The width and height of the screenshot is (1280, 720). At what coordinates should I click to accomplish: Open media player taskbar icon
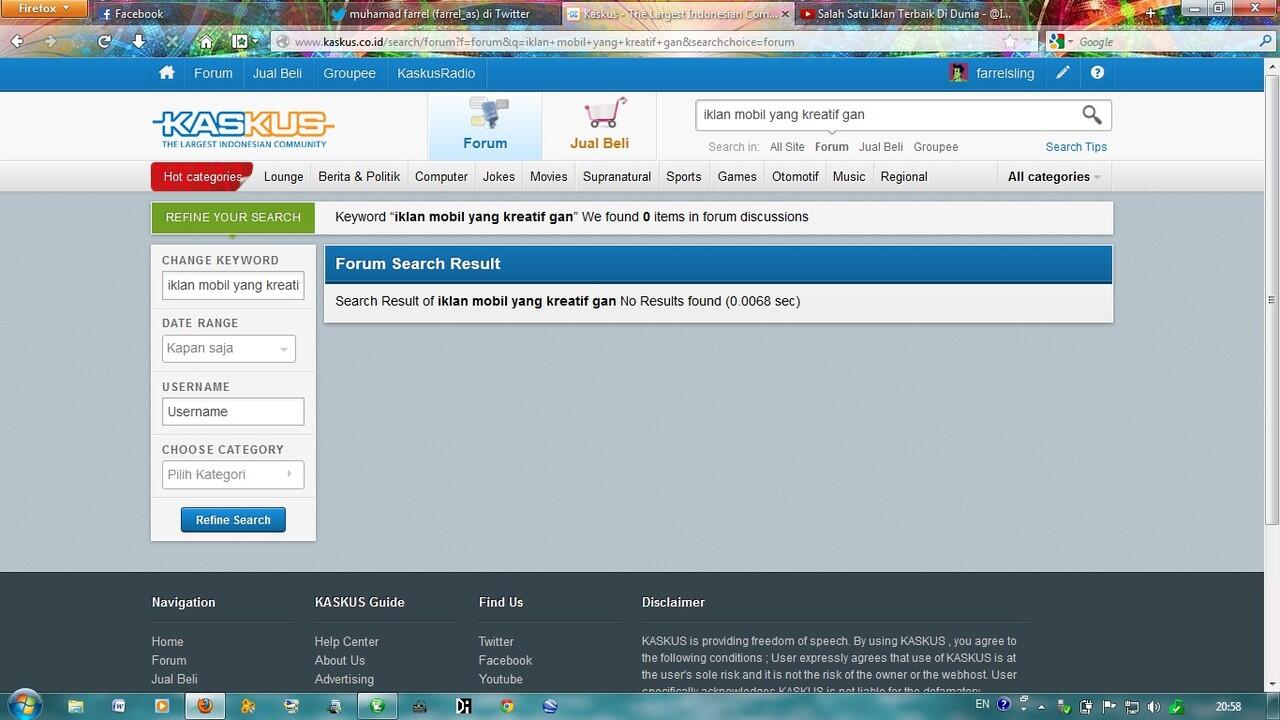click(x=162, y=706)
